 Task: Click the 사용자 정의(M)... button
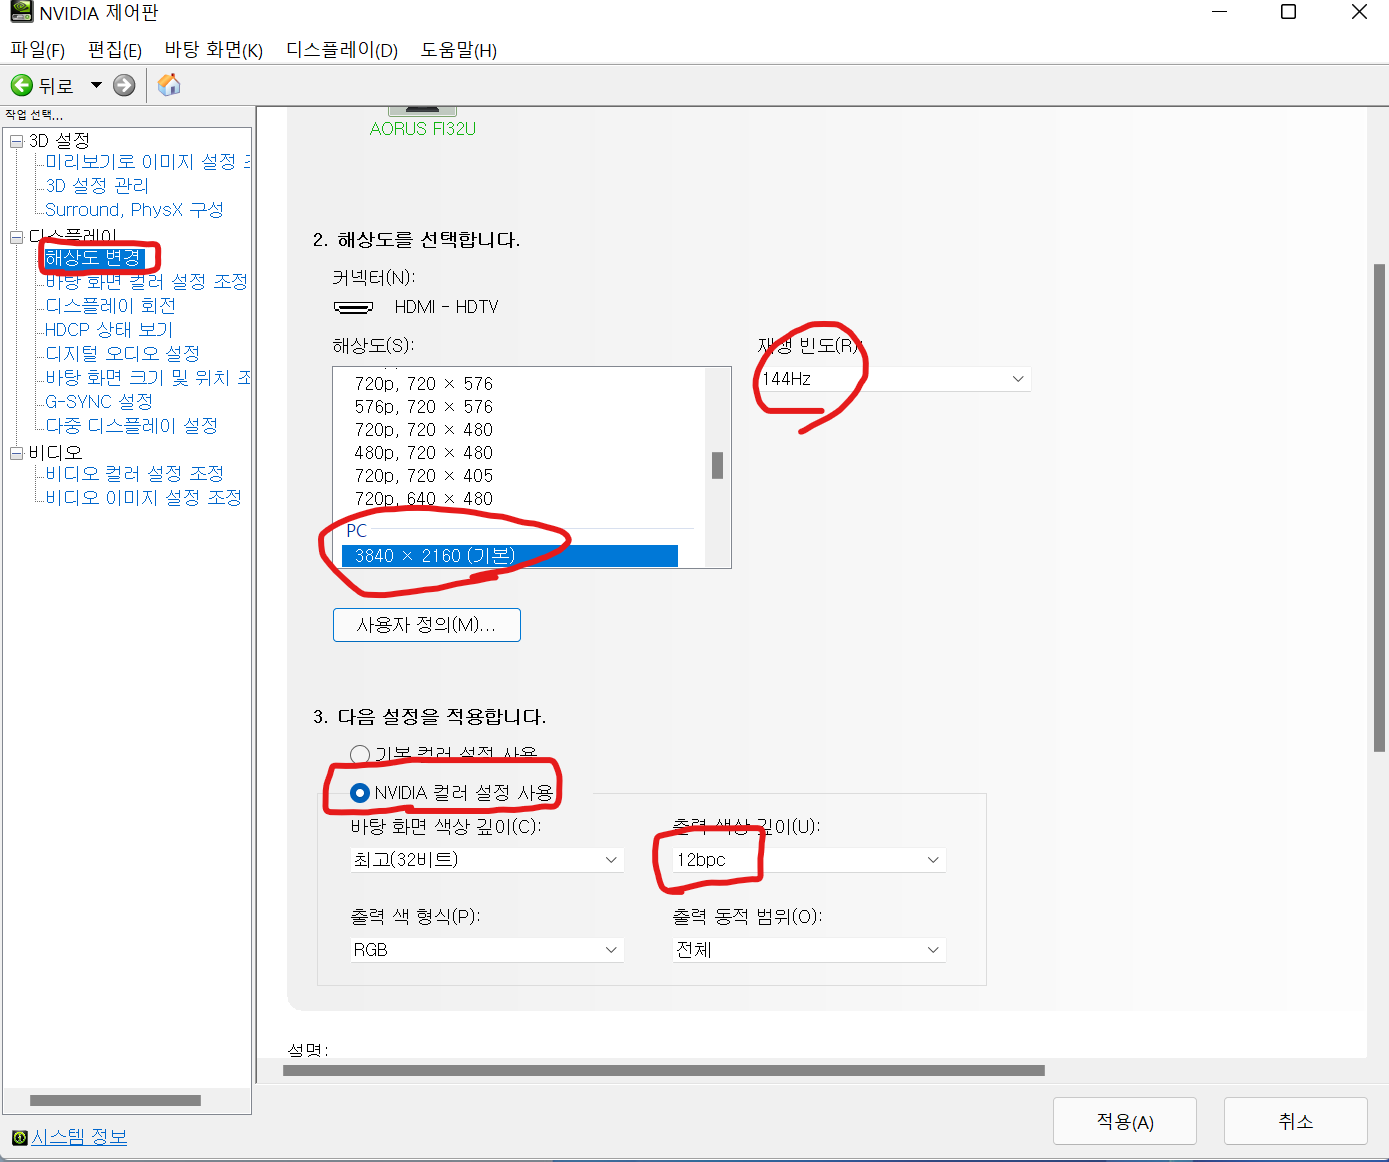[427, 625]
